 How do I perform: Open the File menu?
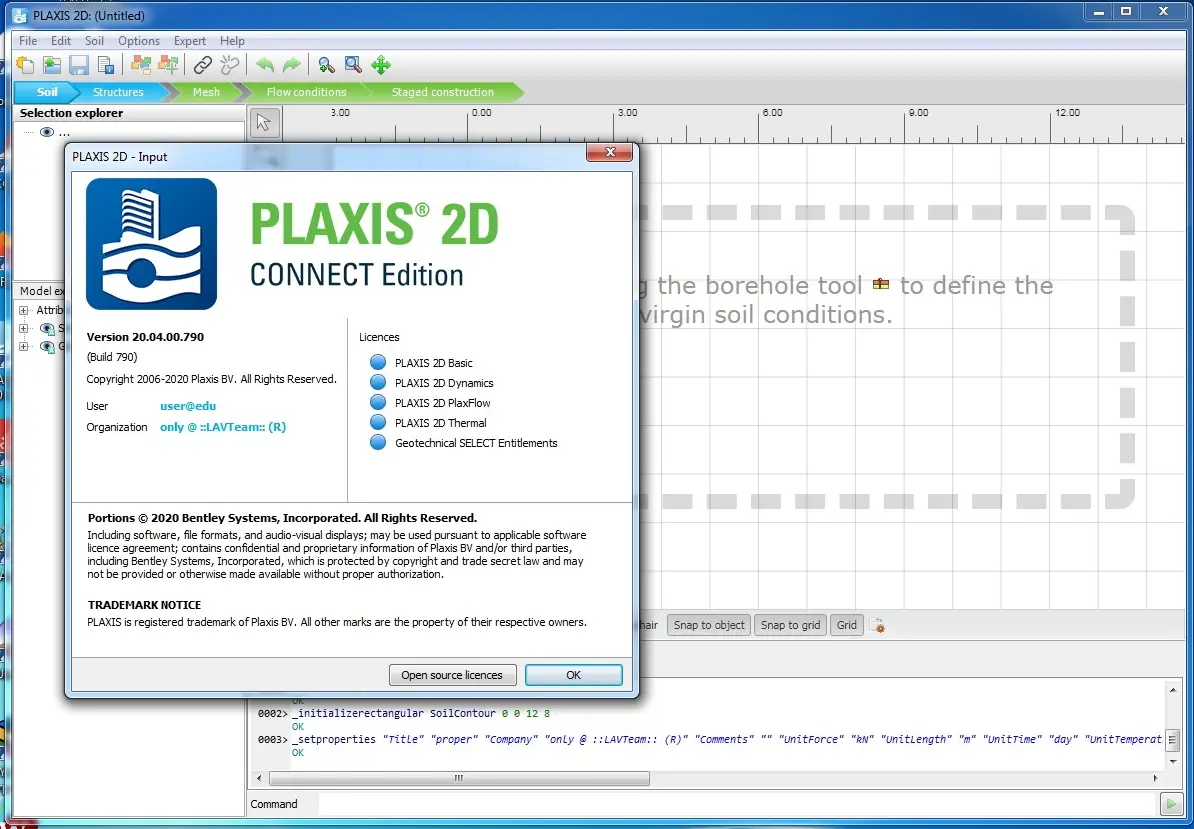point(27,41)
